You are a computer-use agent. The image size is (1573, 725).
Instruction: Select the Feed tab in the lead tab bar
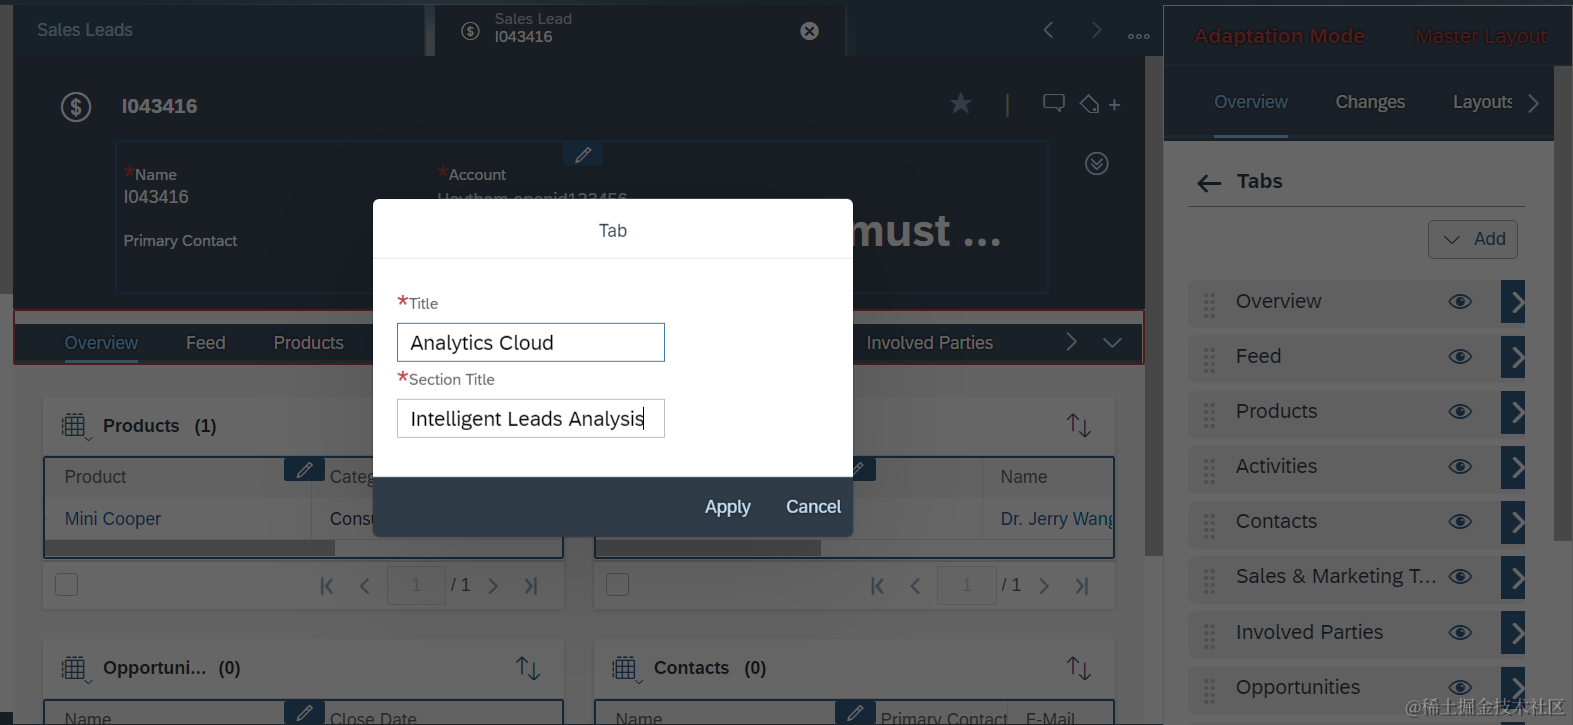205,343
